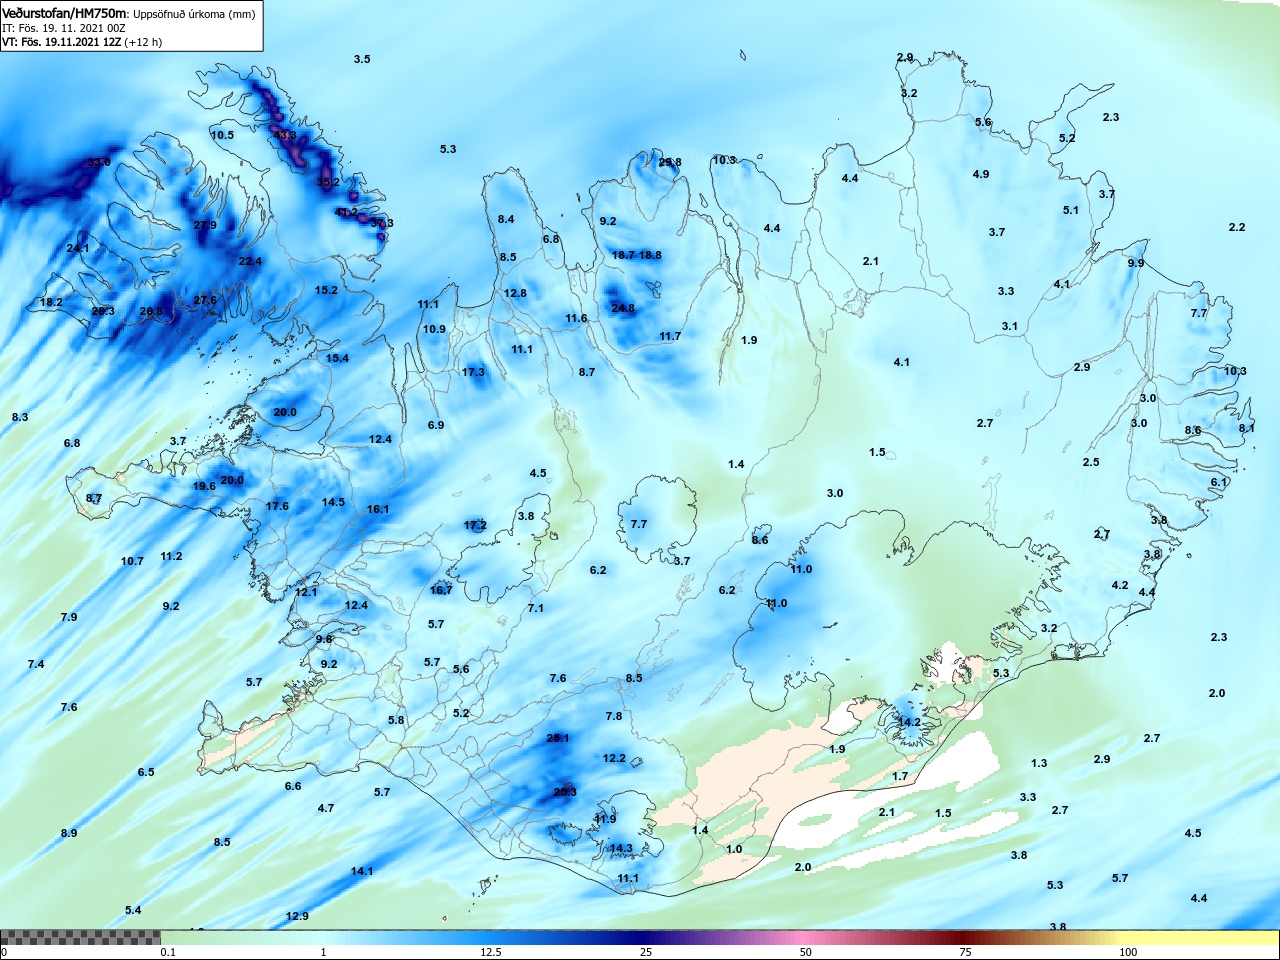
Task: Click the 75 tick label on the legend
Action: pyautogui.click(x=965, y=952)
